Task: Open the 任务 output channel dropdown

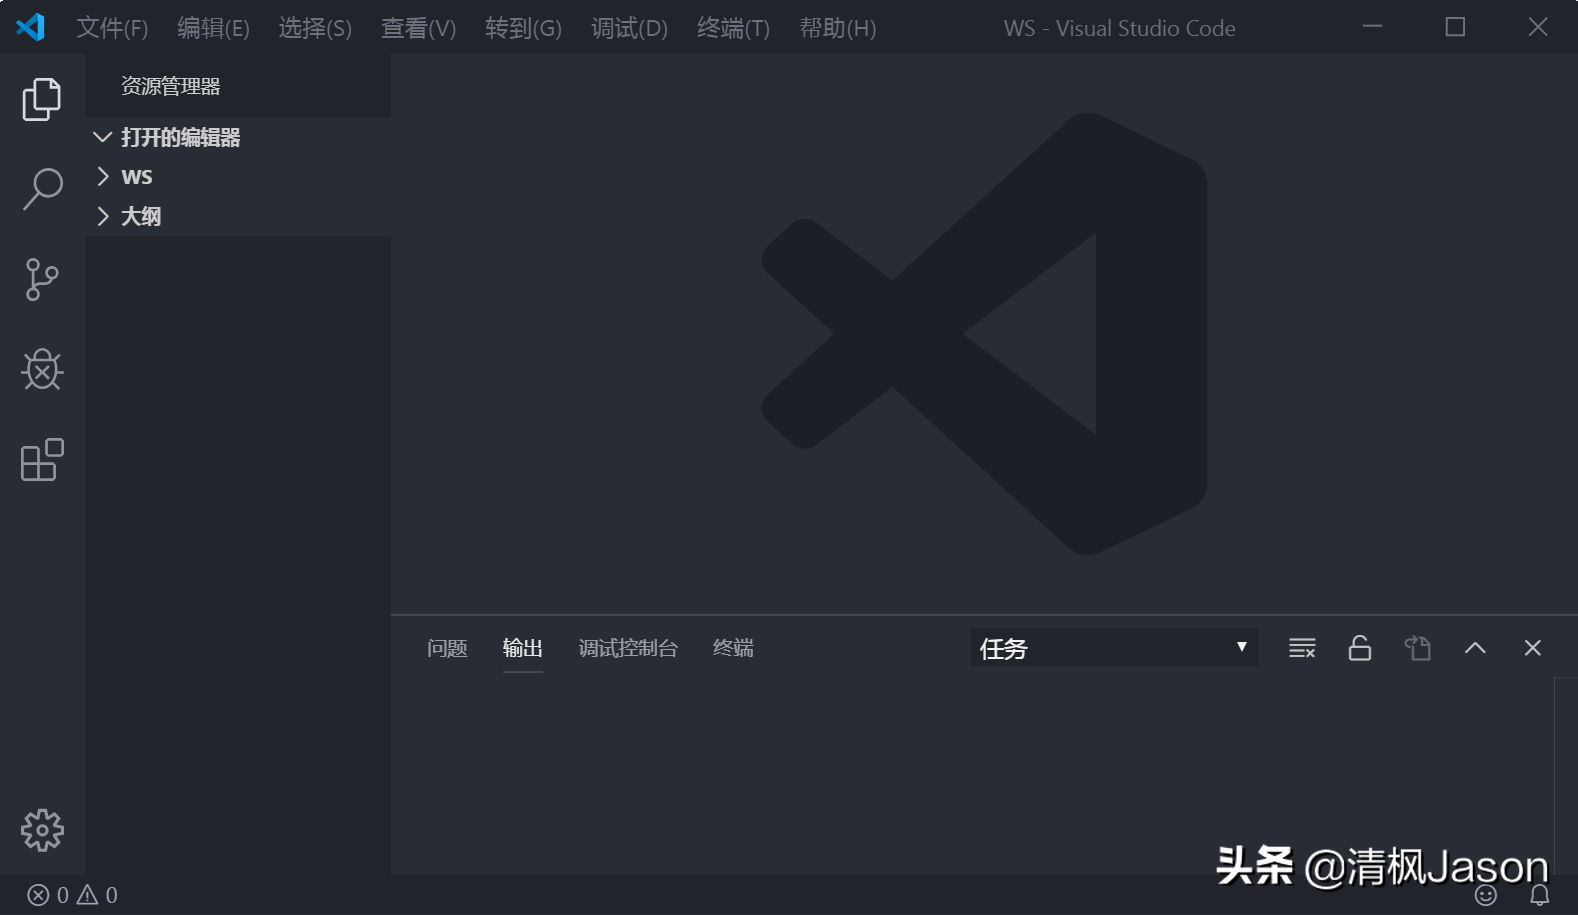Action: pos(1114,648)
